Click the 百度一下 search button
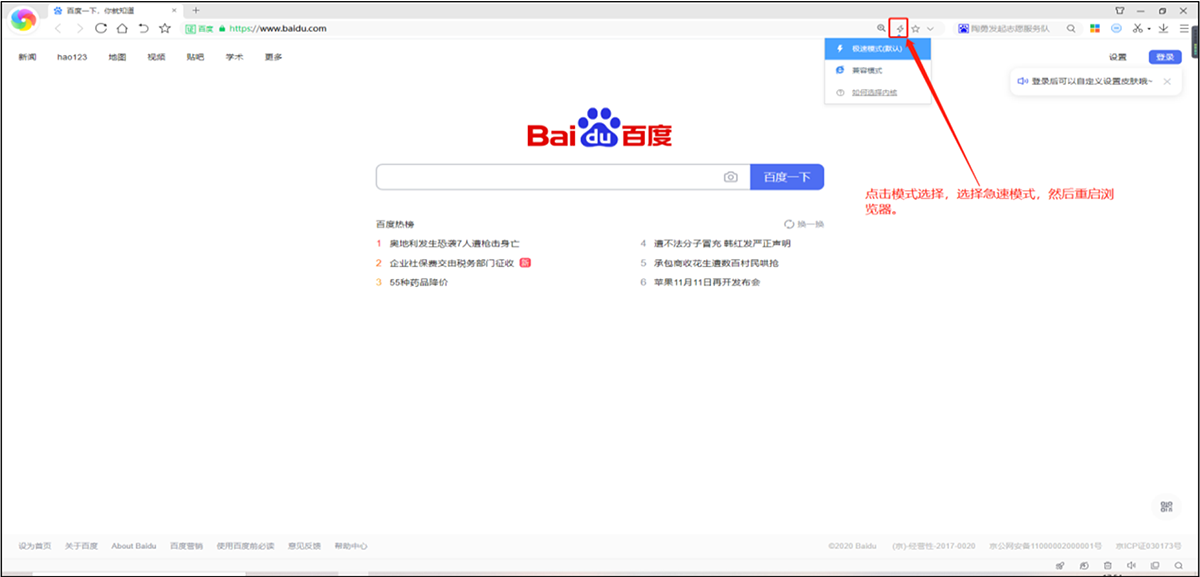The height and width of the screenshot is (577, 1200). pos(787,177)
